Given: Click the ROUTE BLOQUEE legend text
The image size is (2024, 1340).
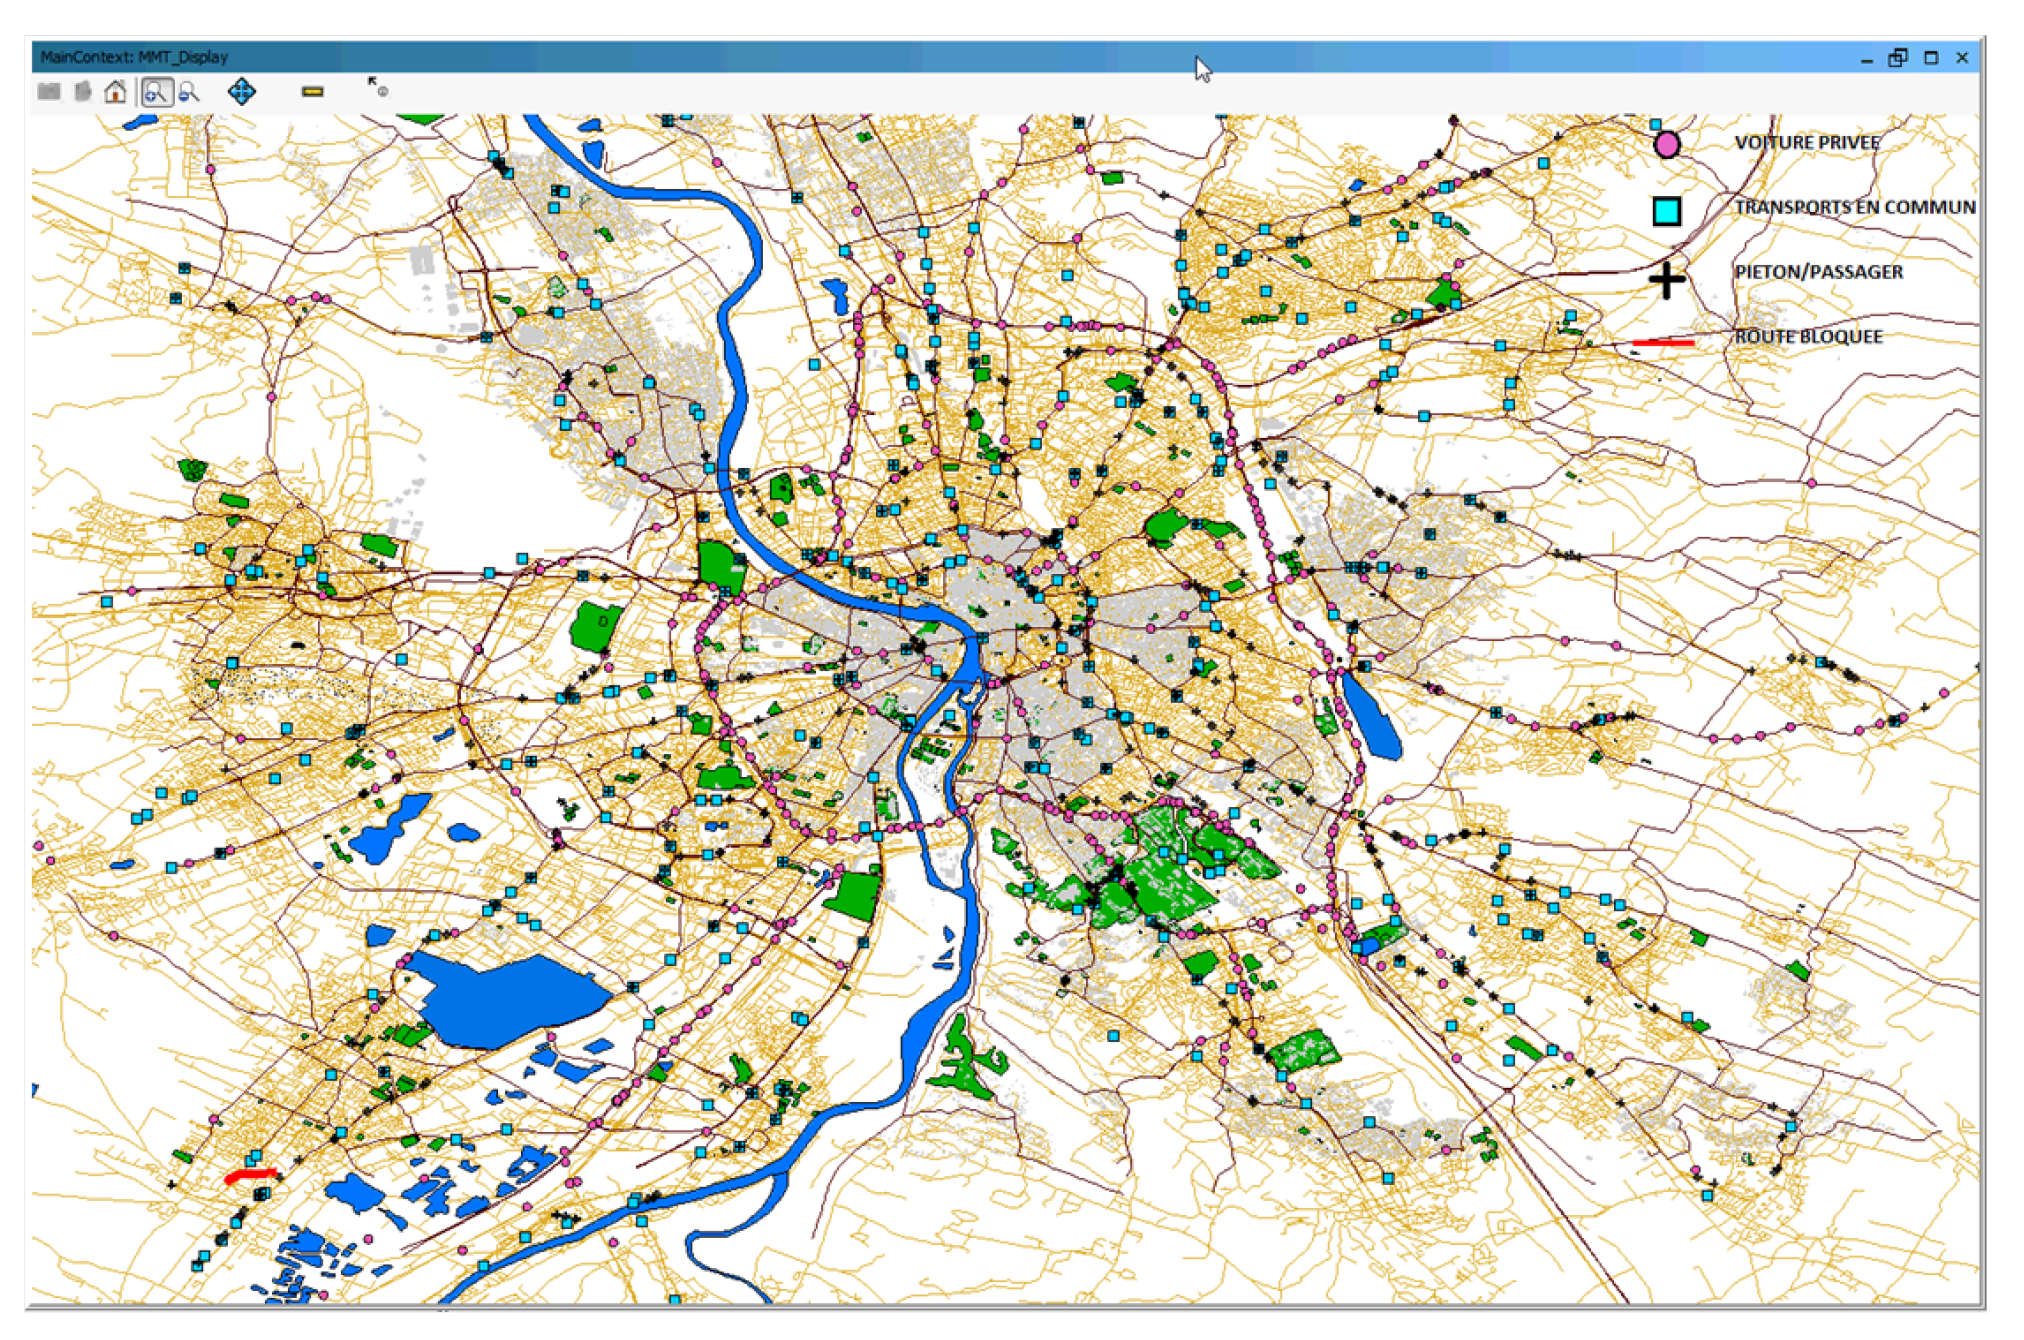Looking at the screenshot, I should [x=1808, y=337].
